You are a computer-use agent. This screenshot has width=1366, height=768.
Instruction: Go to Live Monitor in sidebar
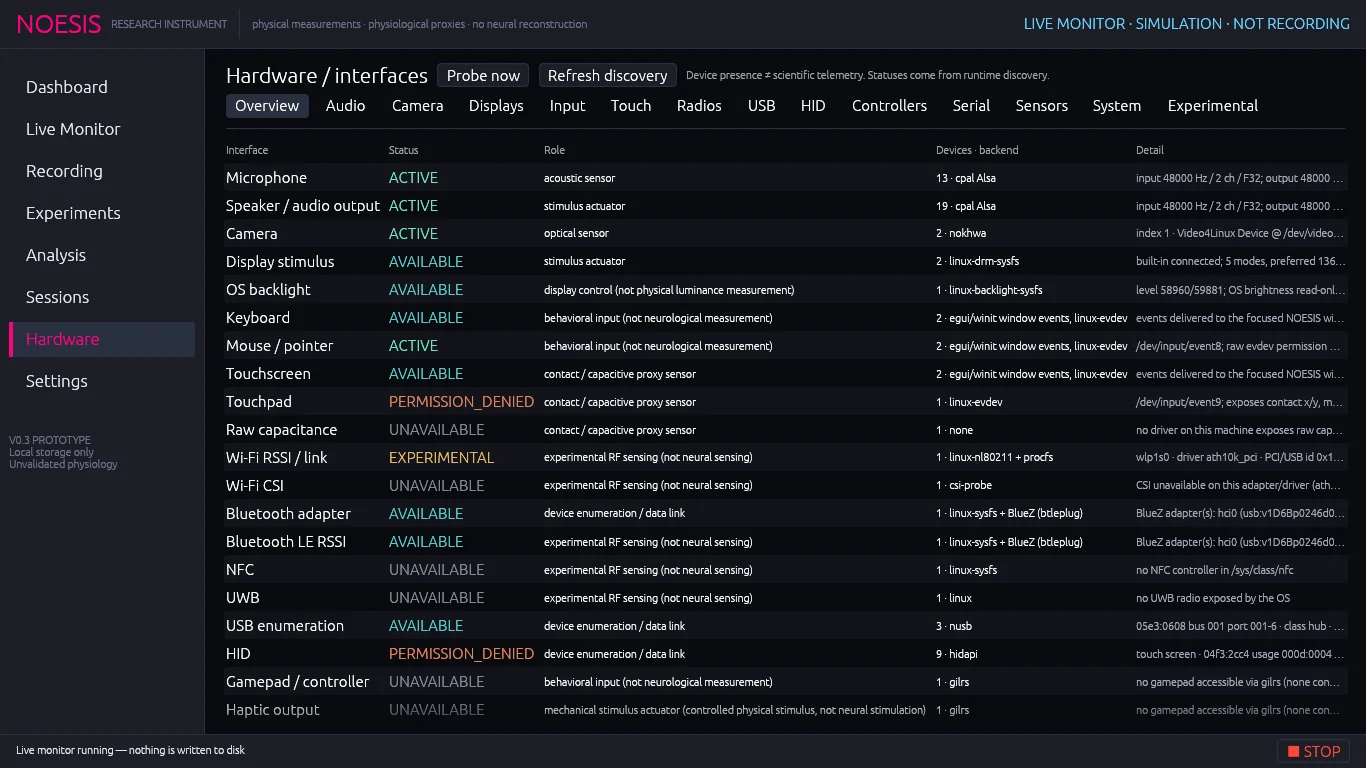[x=73, y=129]
